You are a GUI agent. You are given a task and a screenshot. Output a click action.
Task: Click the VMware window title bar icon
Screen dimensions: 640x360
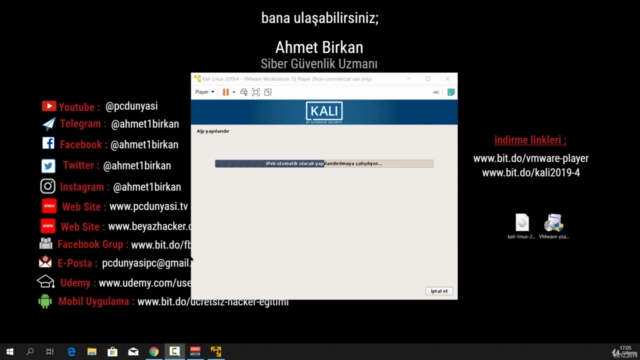pyautogui.click(x=198, y=78)
